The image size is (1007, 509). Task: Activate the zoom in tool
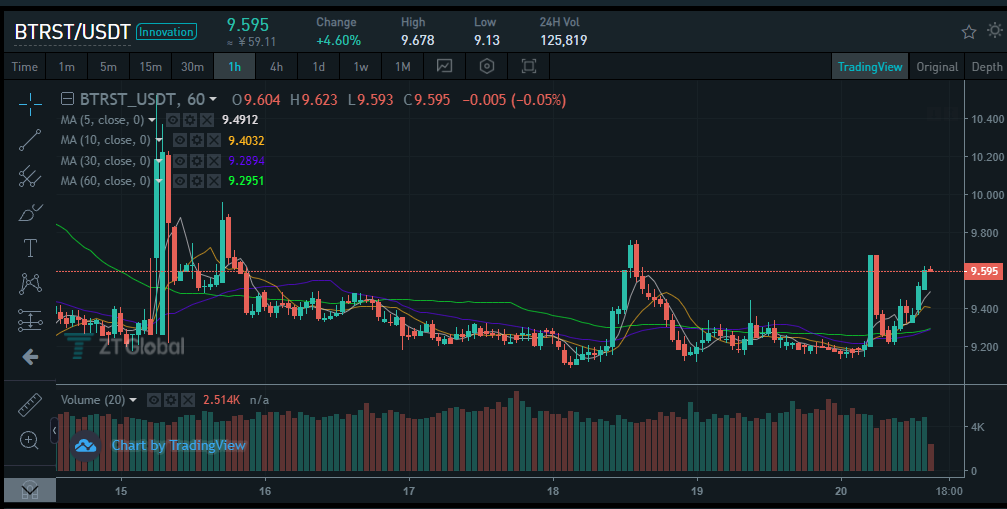(x=30, y=440)
